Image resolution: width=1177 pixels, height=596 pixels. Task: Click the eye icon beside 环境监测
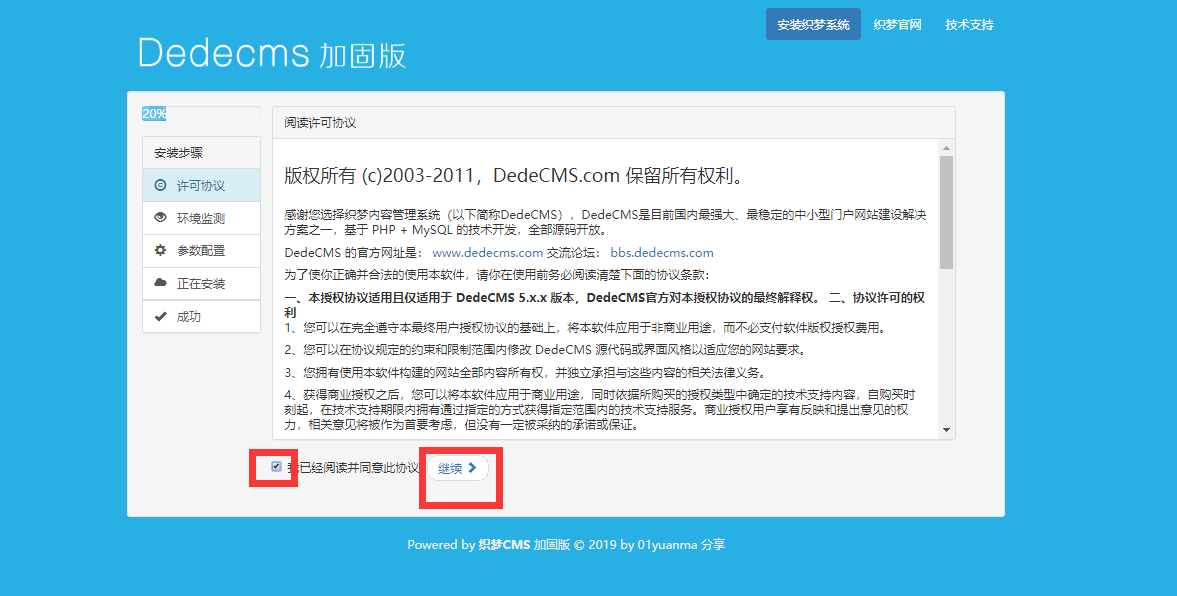[160, 218]
